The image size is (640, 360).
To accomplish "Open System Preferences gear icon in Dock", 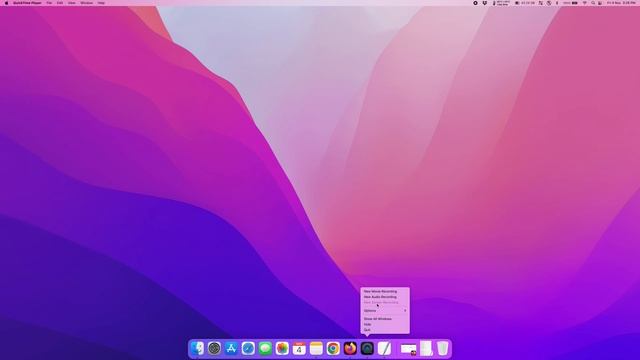I will [214, 348].
